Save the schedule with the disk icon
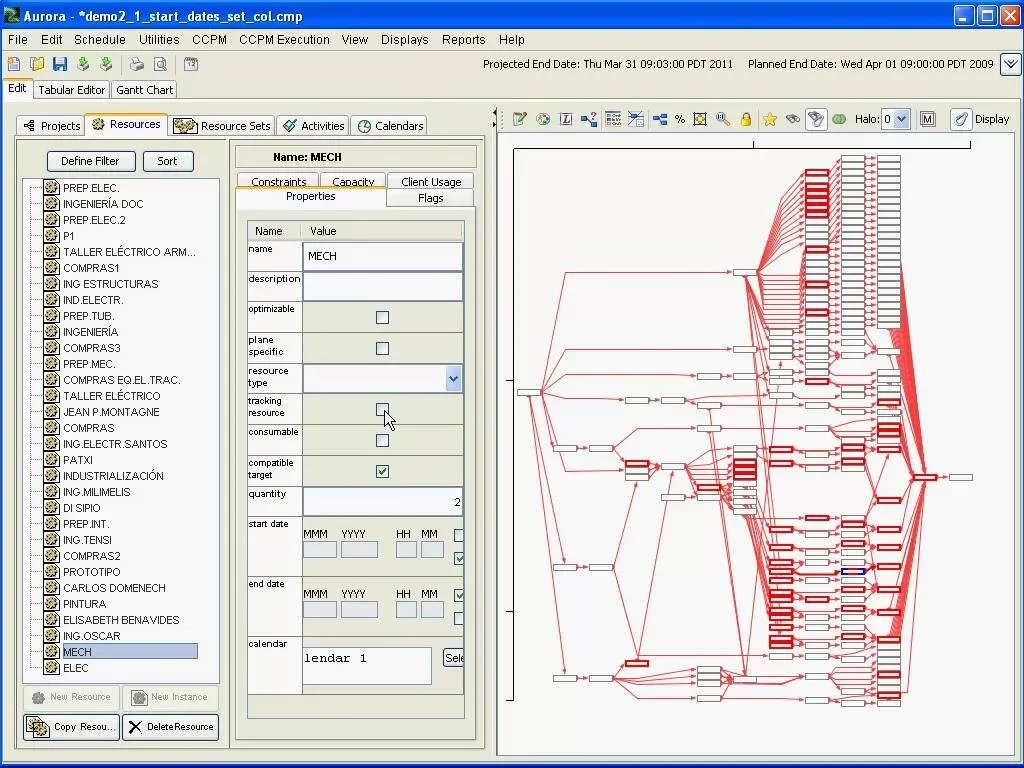This screenshot has height=768, width=1024. 60,63
